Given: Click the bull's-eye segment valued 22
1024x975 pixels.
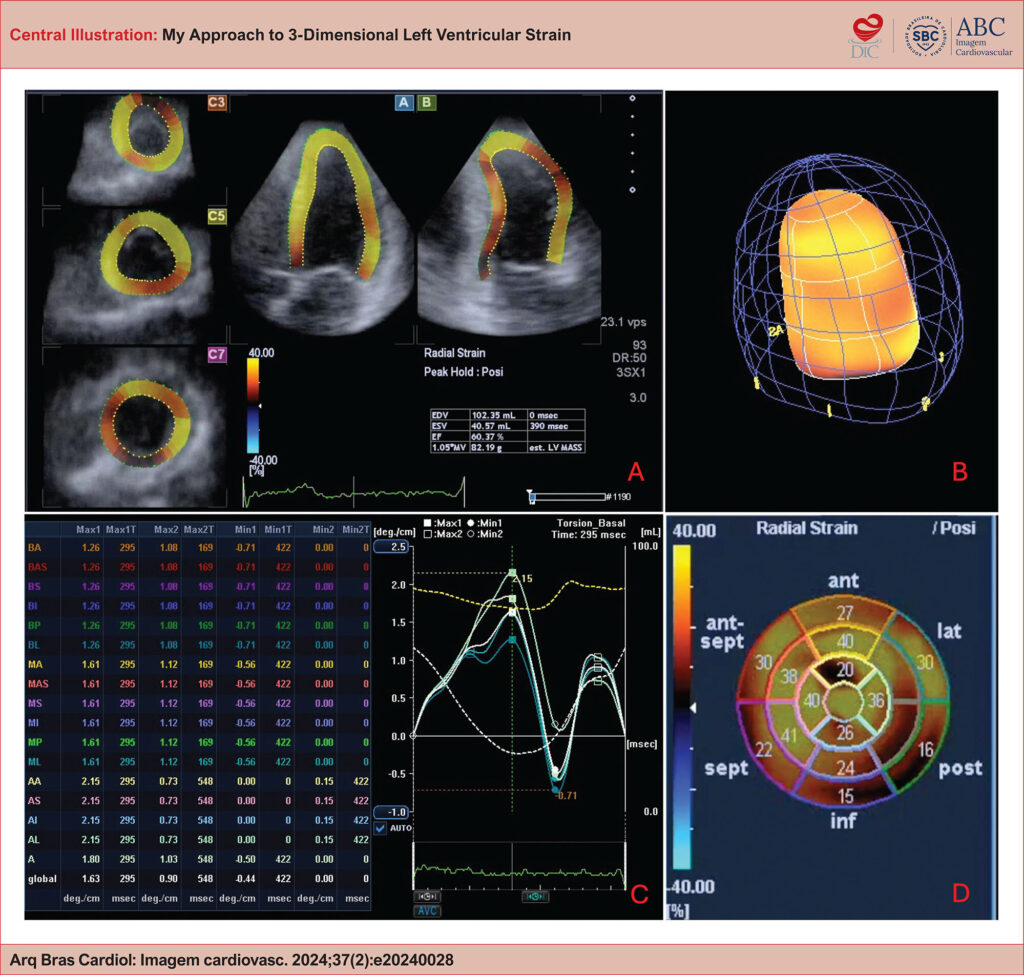Looking at the screenshot, I should 763,749.
